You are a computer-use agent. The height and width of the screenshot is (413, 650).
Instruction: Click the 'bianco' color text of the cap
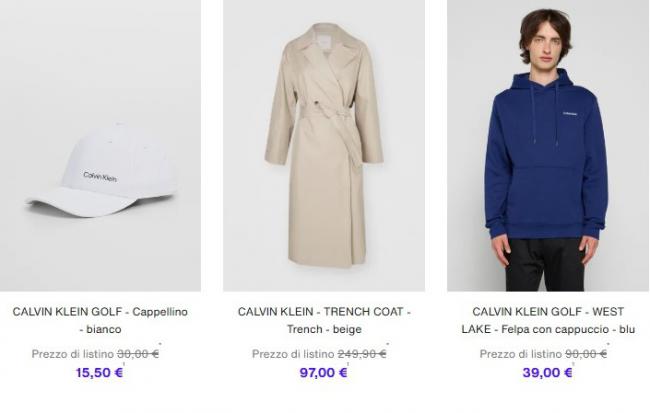pyautogui.click(x=104, y=329)
